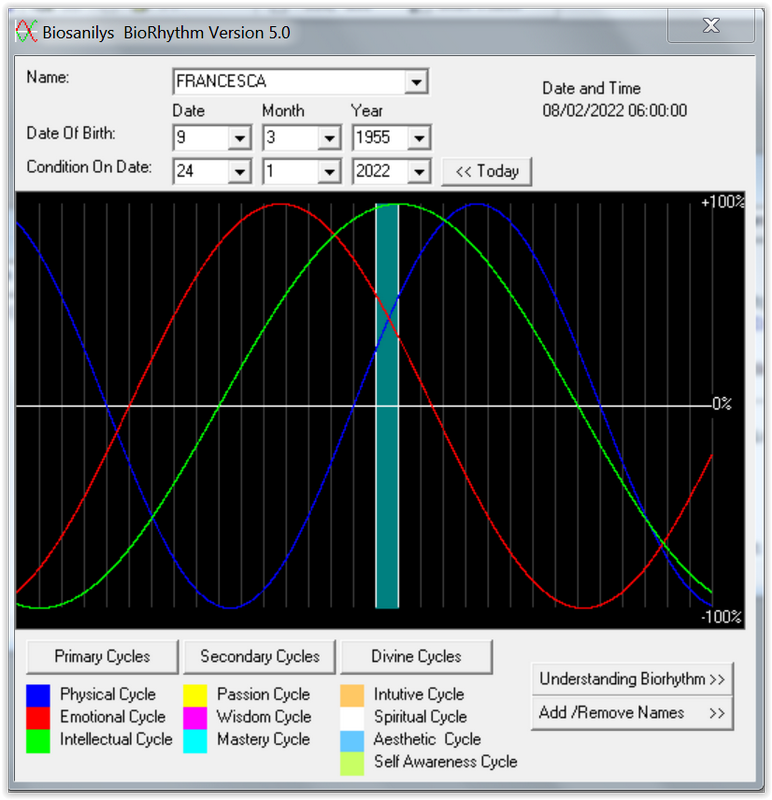Show the Divine Cycles

(x=416, y=656)
